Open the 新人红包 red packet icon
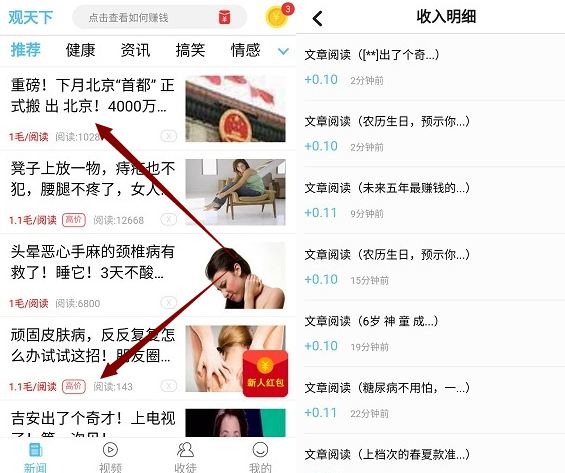The width and height of the screenshot is (565, 473). pyautogui.click(x=265, y=374)
